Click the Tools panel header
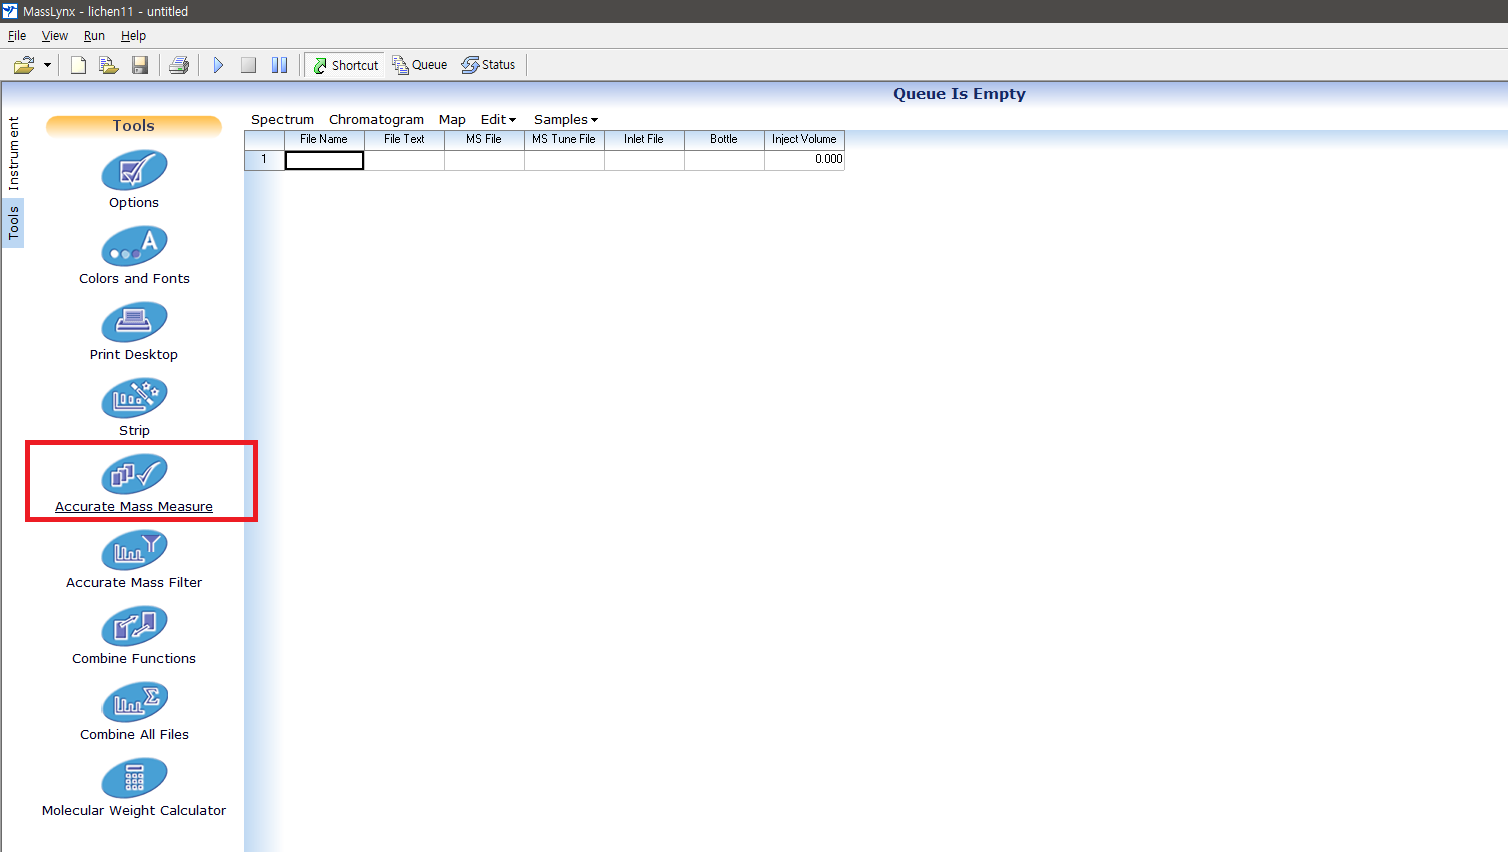The image size is (1508, 852). 134,126
